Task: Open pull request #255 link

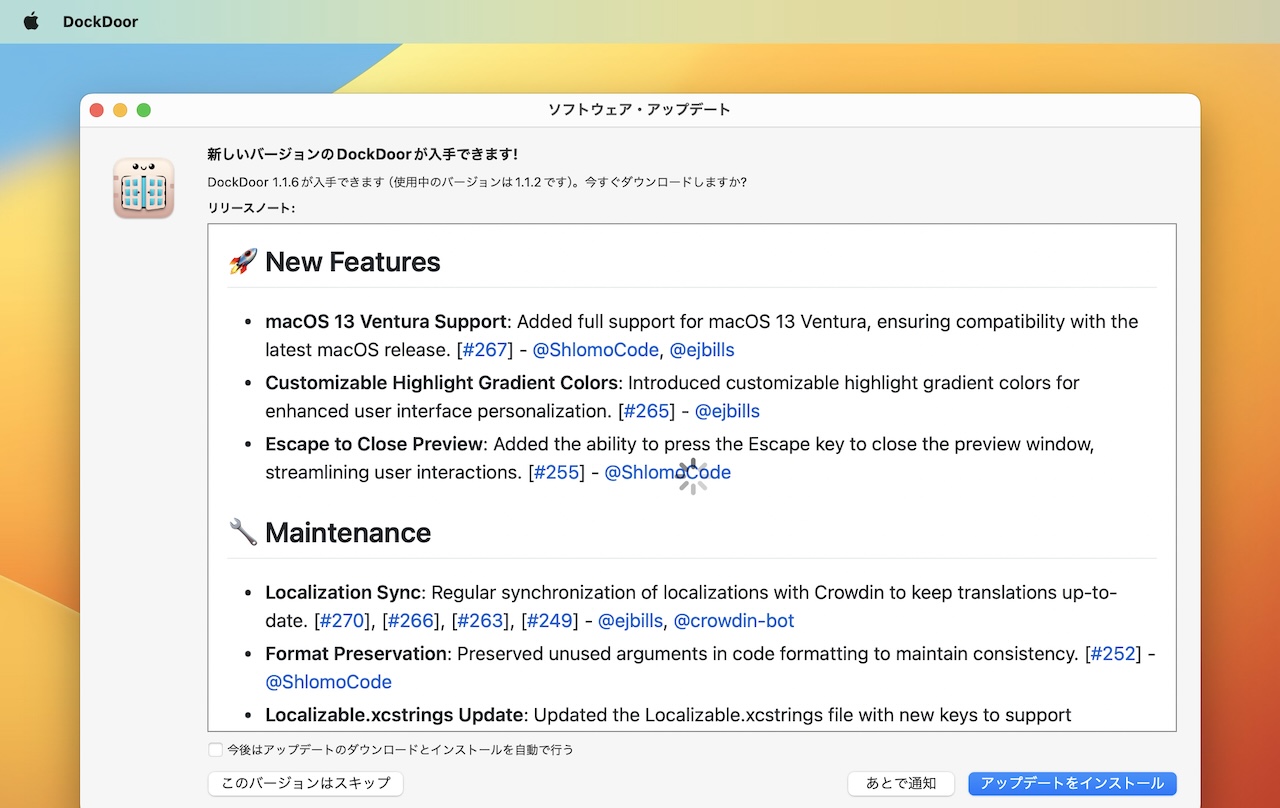Action: point(556,472)
